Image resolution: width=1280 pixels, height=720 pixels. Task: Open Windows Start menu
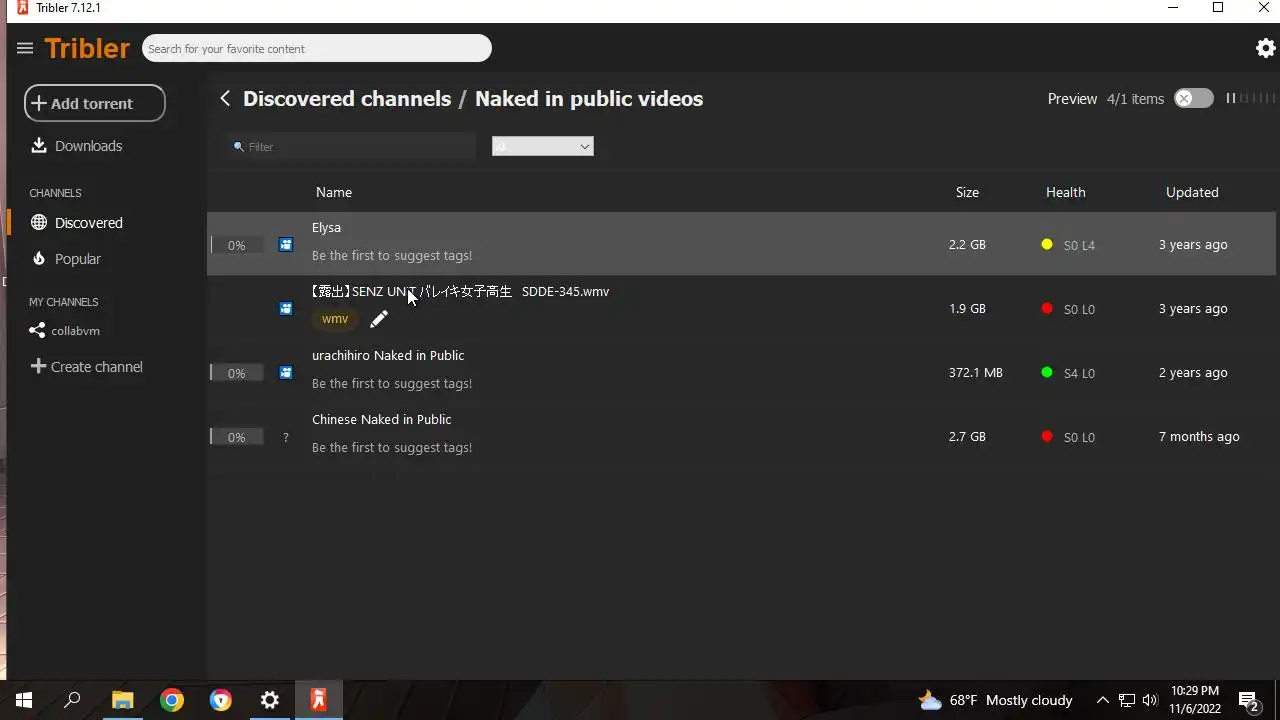point(24,700)
